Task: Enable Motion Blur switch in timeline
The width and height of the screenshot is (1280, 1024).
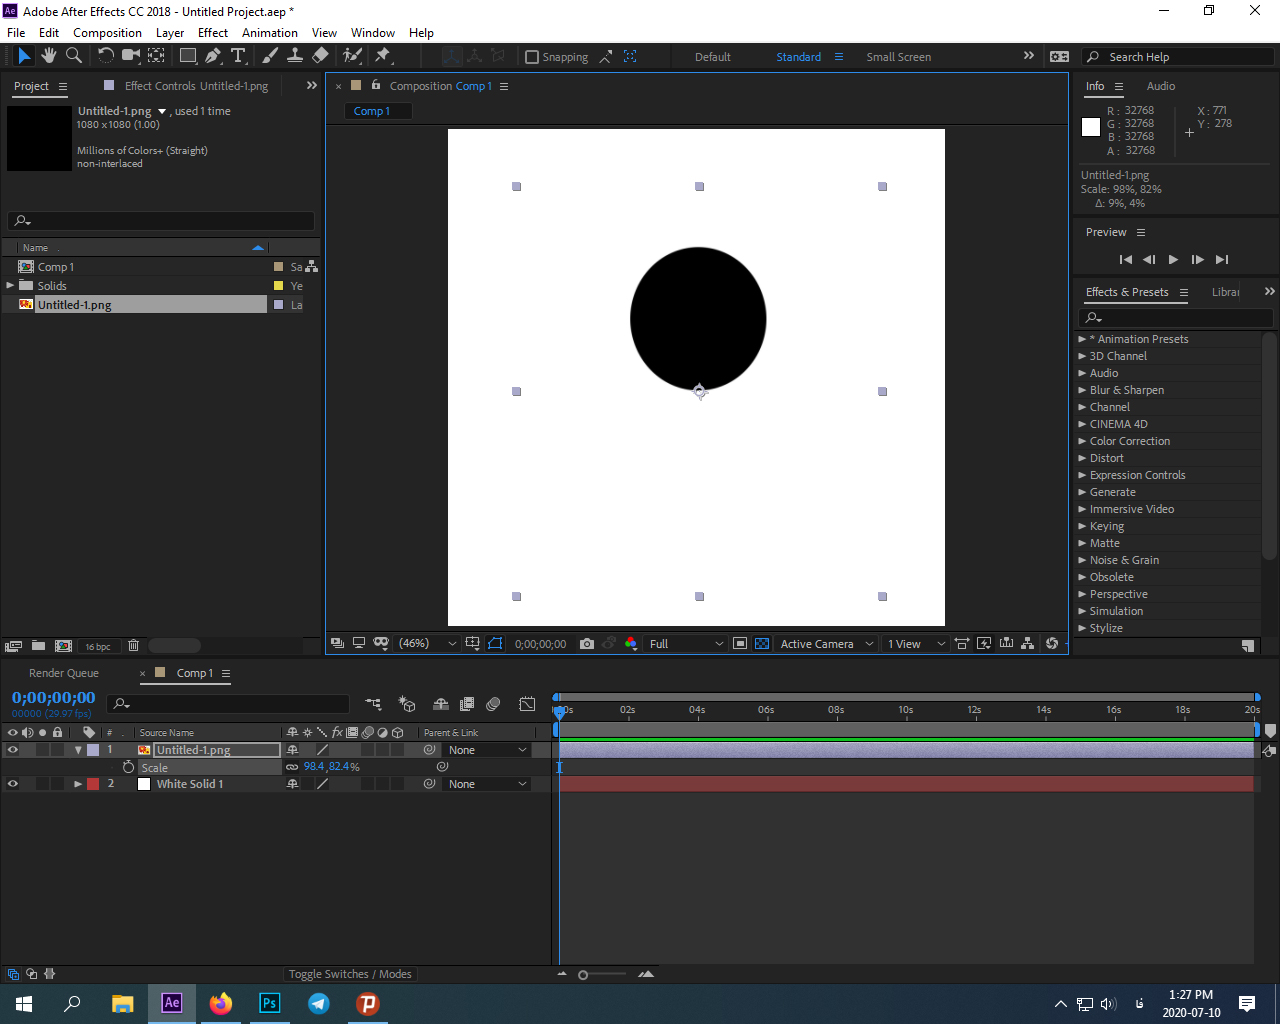Action: click(493, 704)
